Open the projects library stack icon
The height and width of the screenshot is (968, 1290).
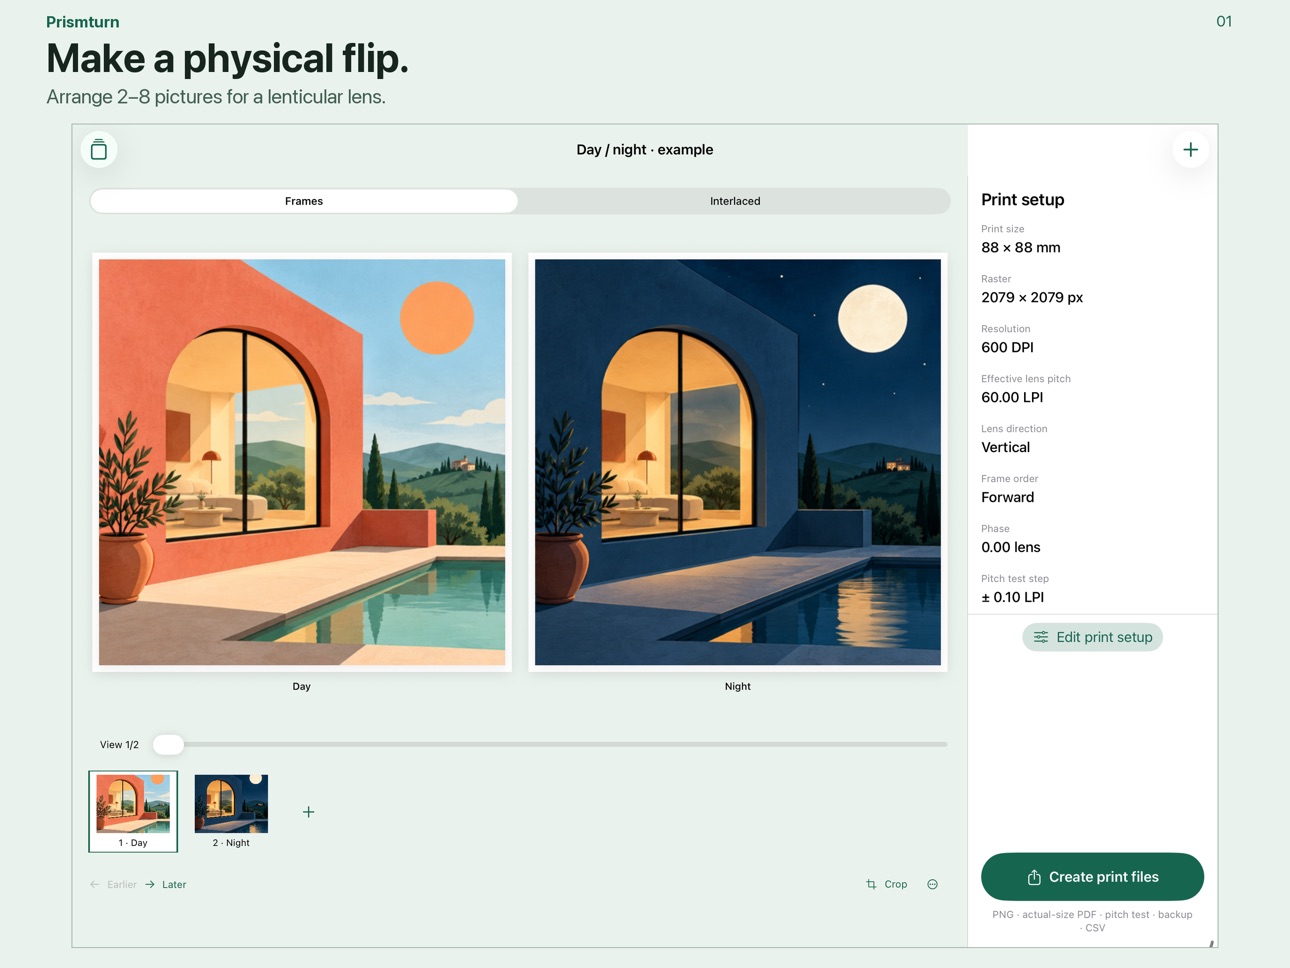tap(99, 150)
